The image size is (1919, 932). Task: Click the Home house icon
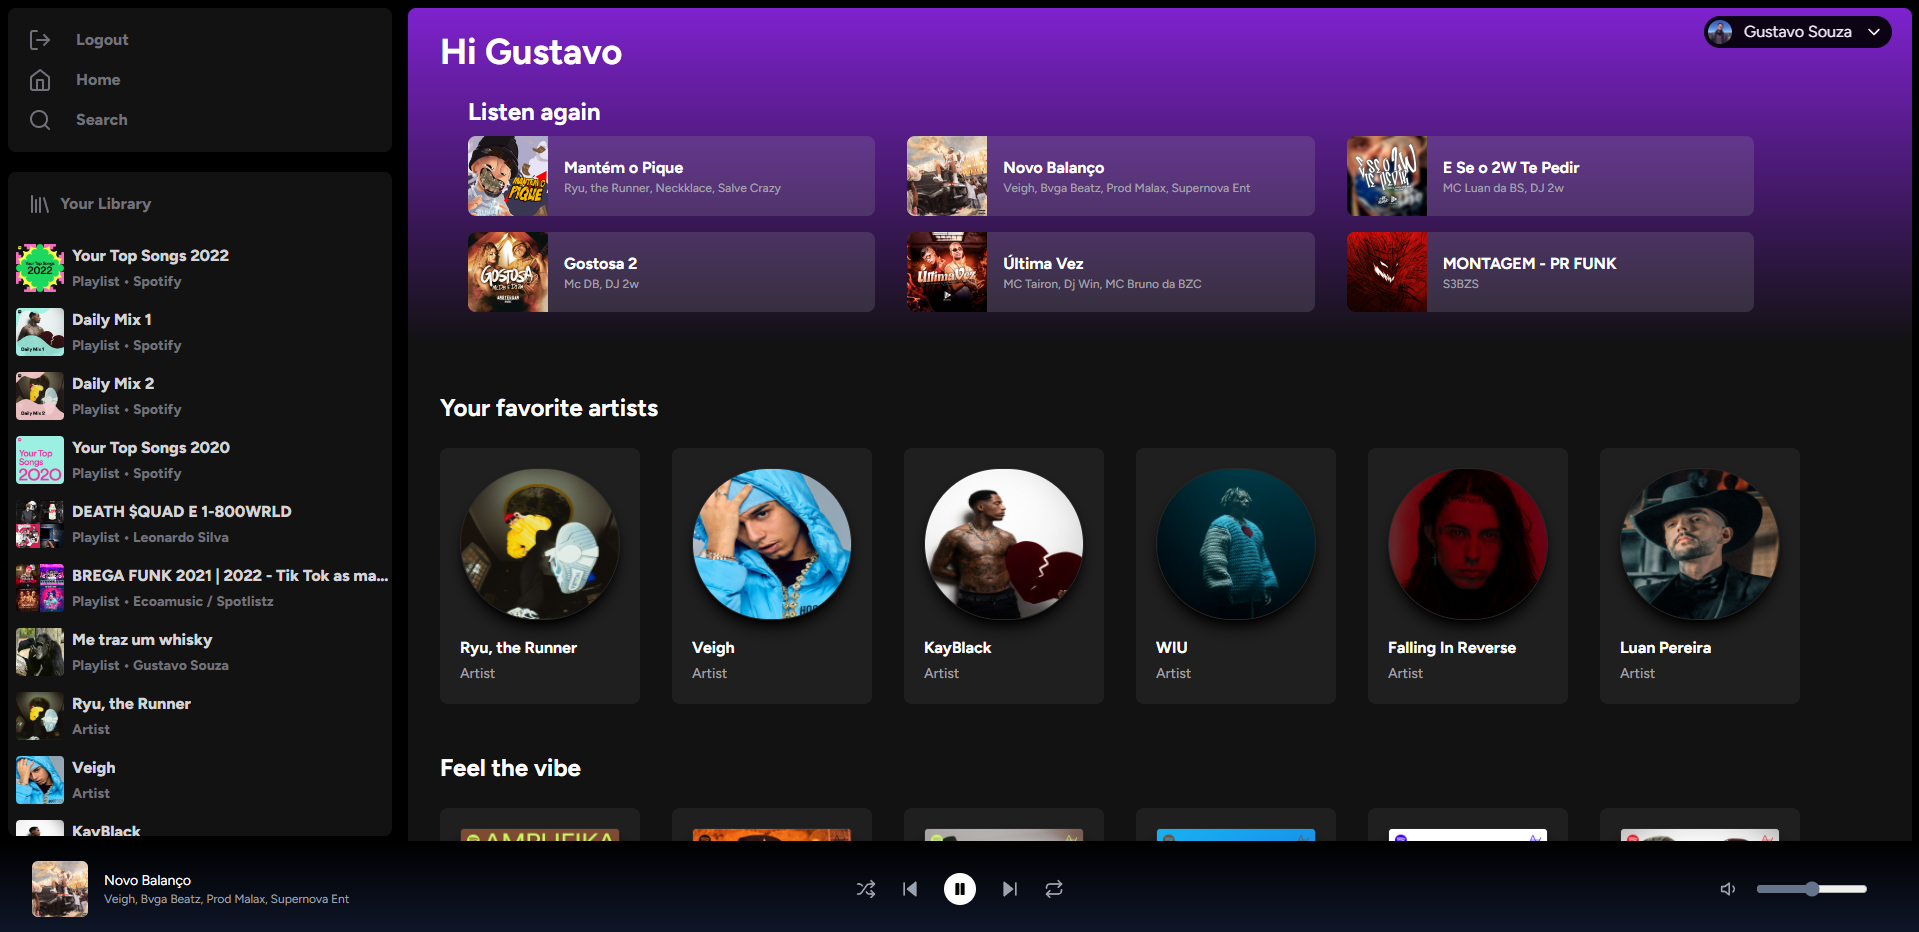[40, 80]
